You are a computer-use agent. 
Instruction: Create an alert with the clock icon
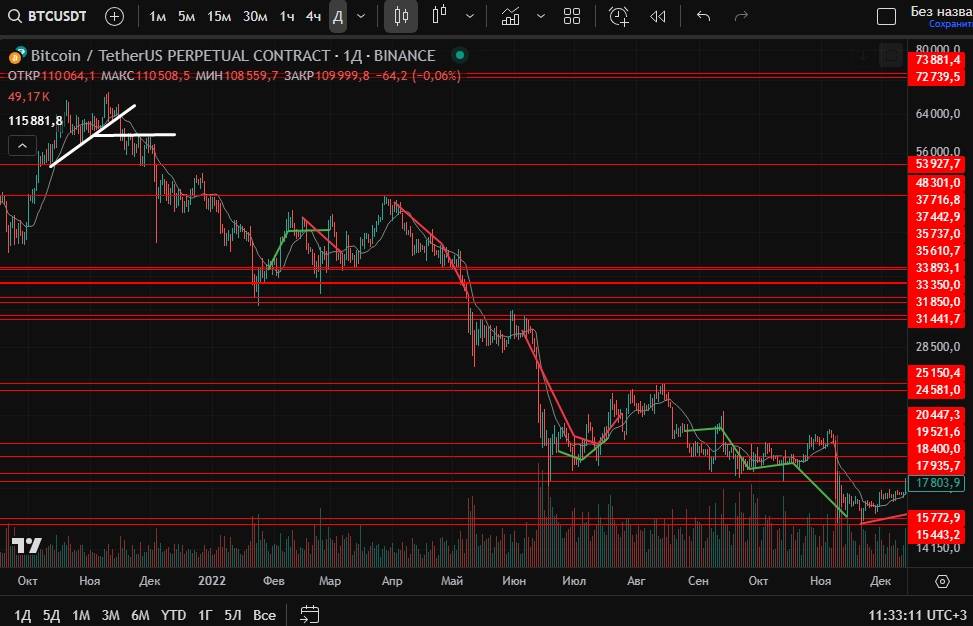(x=619, y=16)
